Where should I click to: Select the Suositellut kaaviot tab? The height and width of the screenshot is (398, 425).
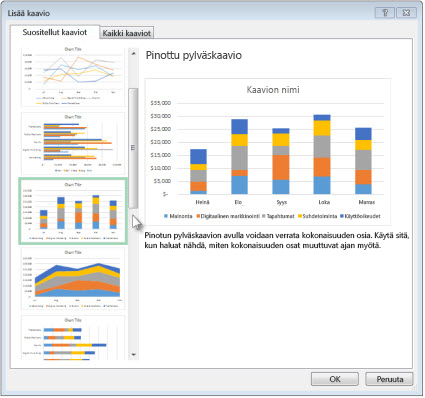click(55, 32)
